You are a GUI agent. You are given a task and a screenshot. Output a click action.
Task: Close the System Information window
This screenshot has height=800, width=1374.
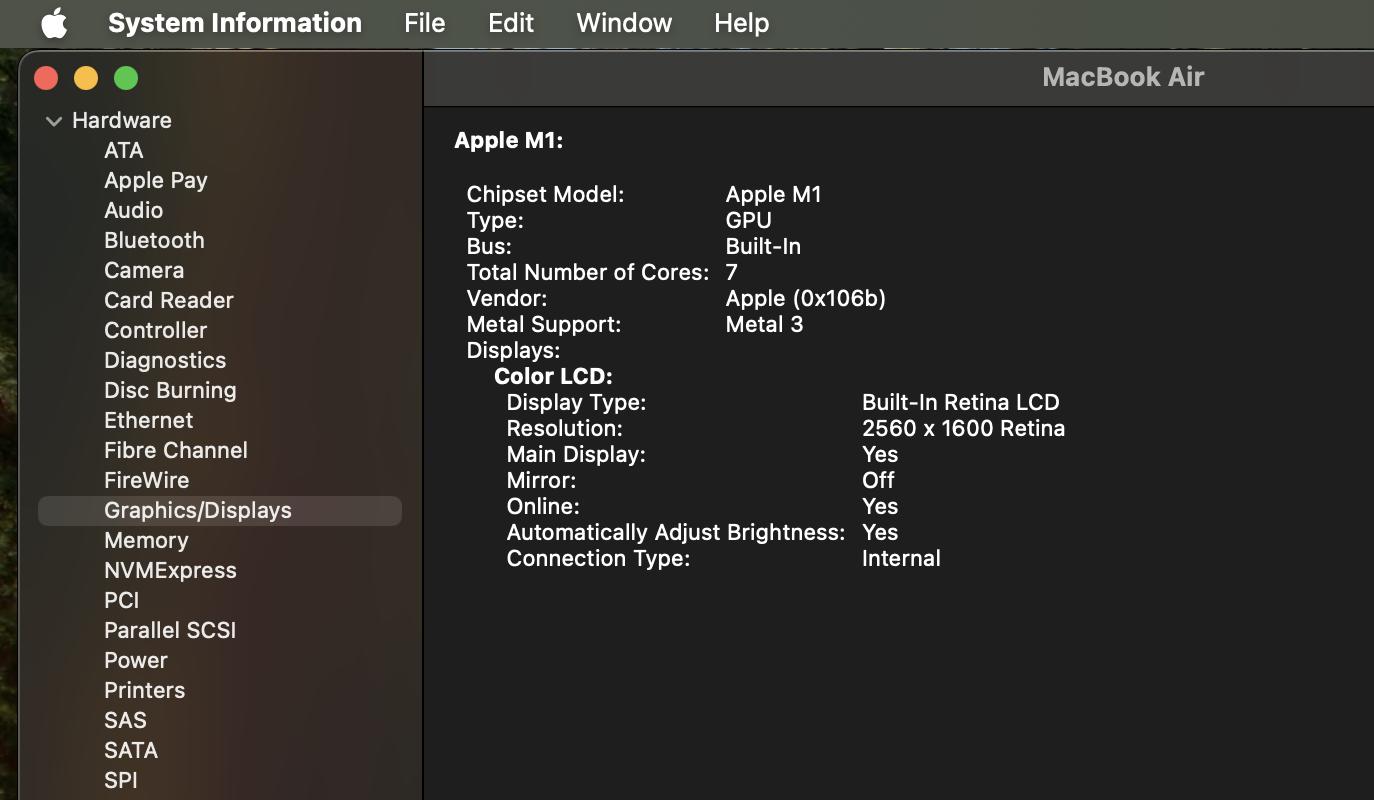[46, 78]
